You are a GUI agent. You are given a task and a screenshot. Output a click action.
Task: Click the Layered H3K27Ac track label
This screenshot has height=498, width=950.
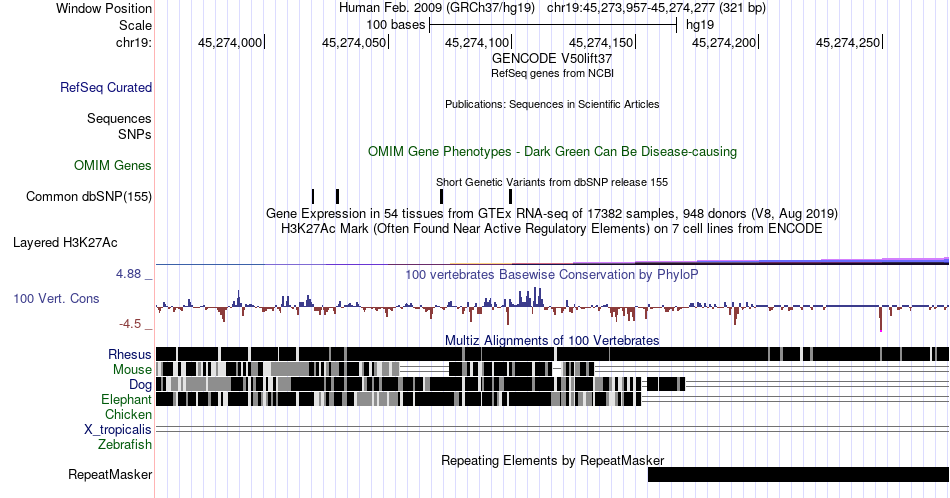coord(65,242)
